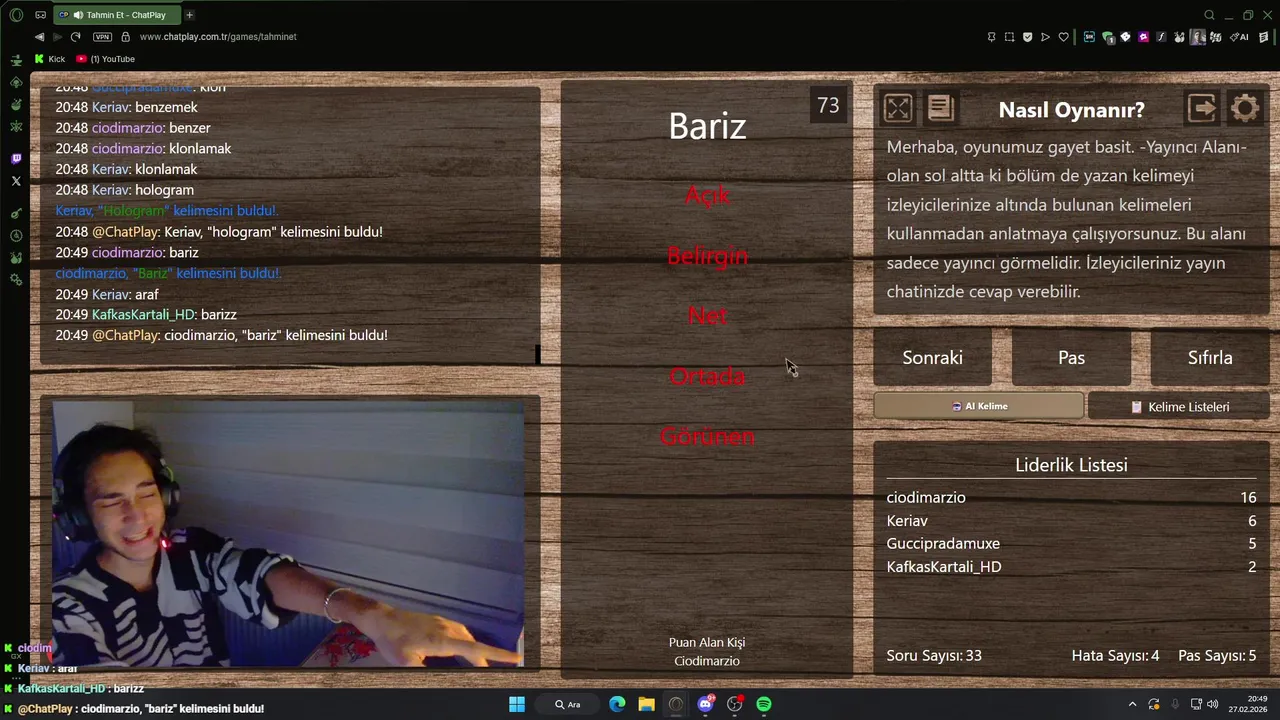Click the heart bookmark icon in toolbar
1280x720 pixels.
(x=1063, y=37)
